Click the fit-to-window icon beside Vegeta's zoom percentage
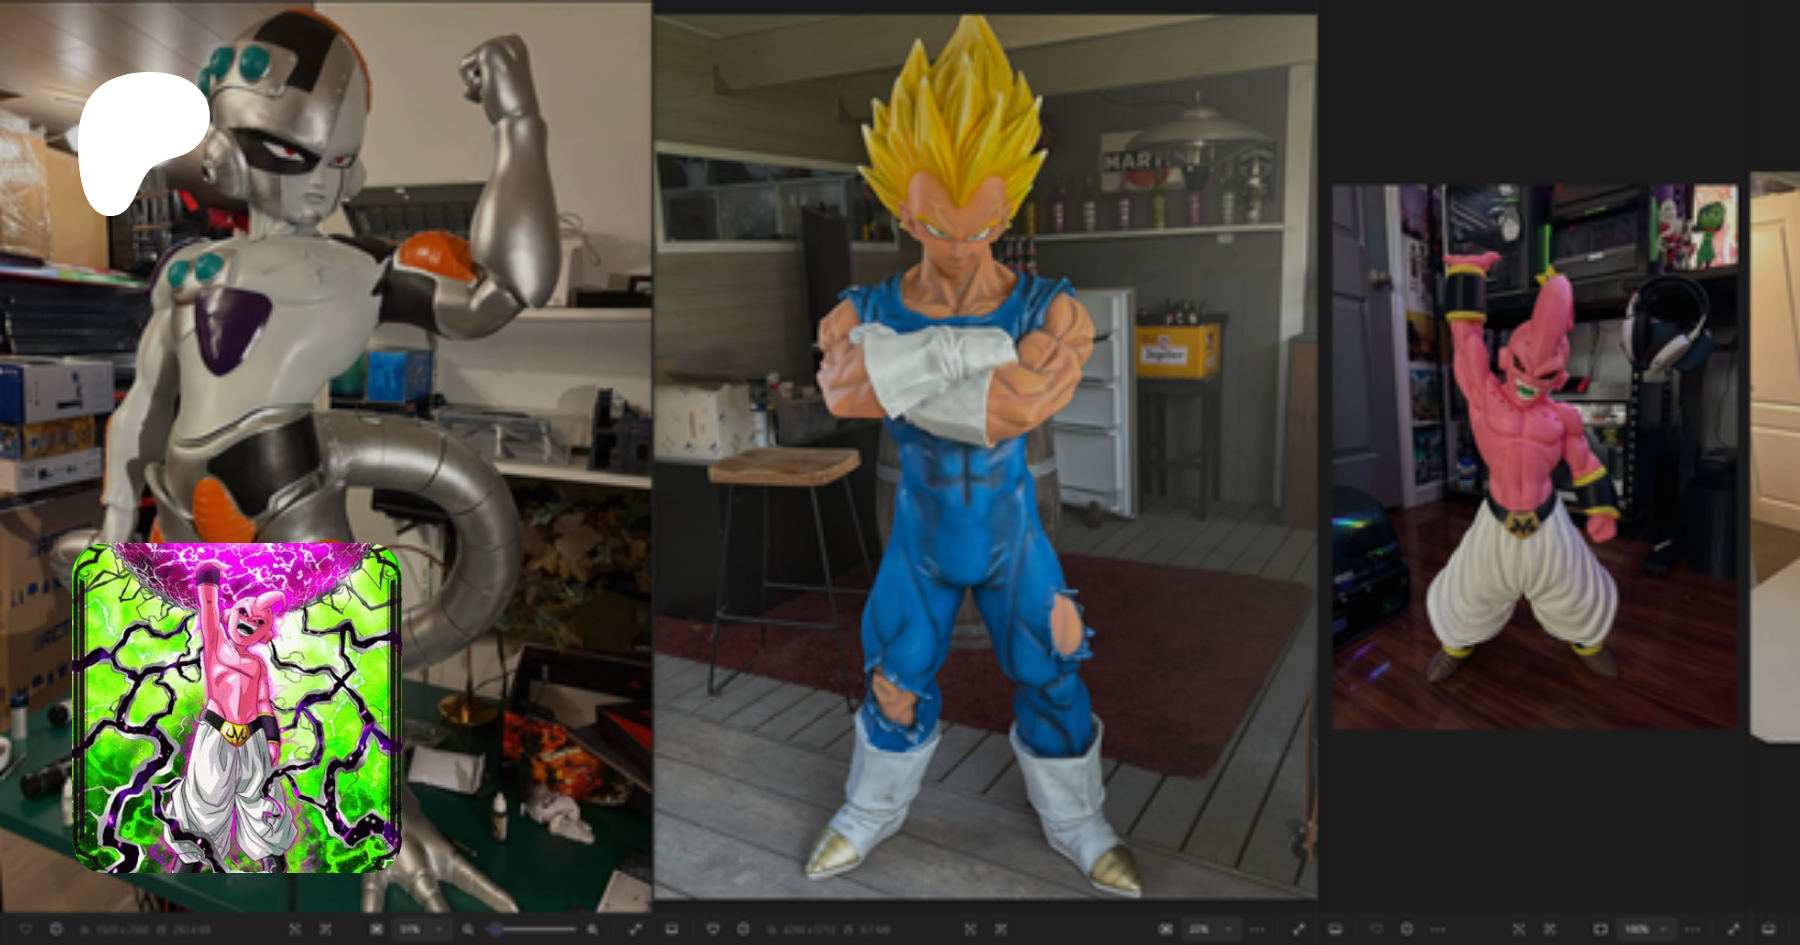 1166,929
